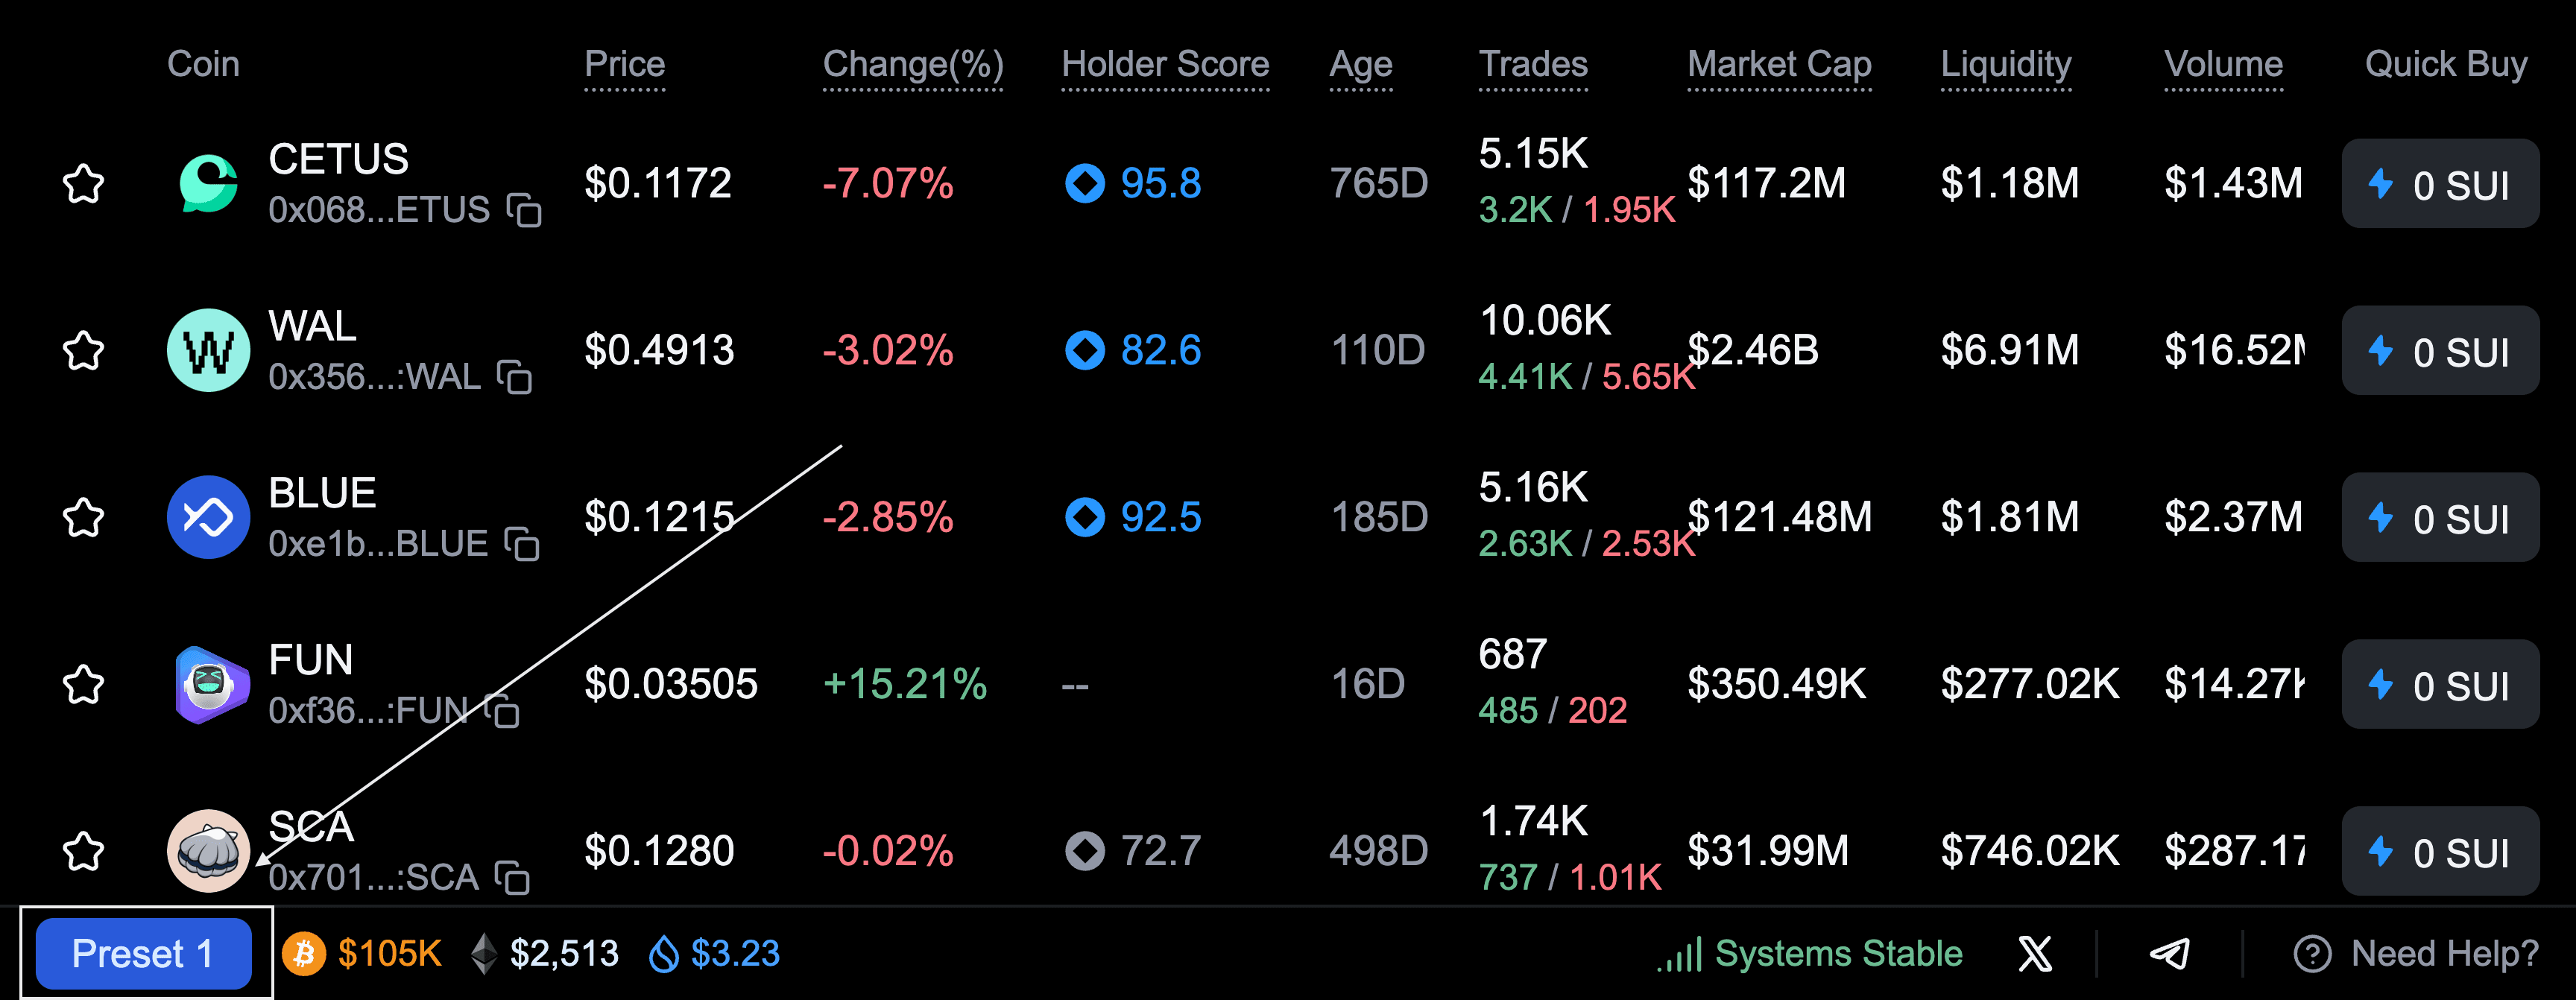Sort table by Market Cap column
Viewport: 2576px width, 1000px height.
click(1779, 64)
